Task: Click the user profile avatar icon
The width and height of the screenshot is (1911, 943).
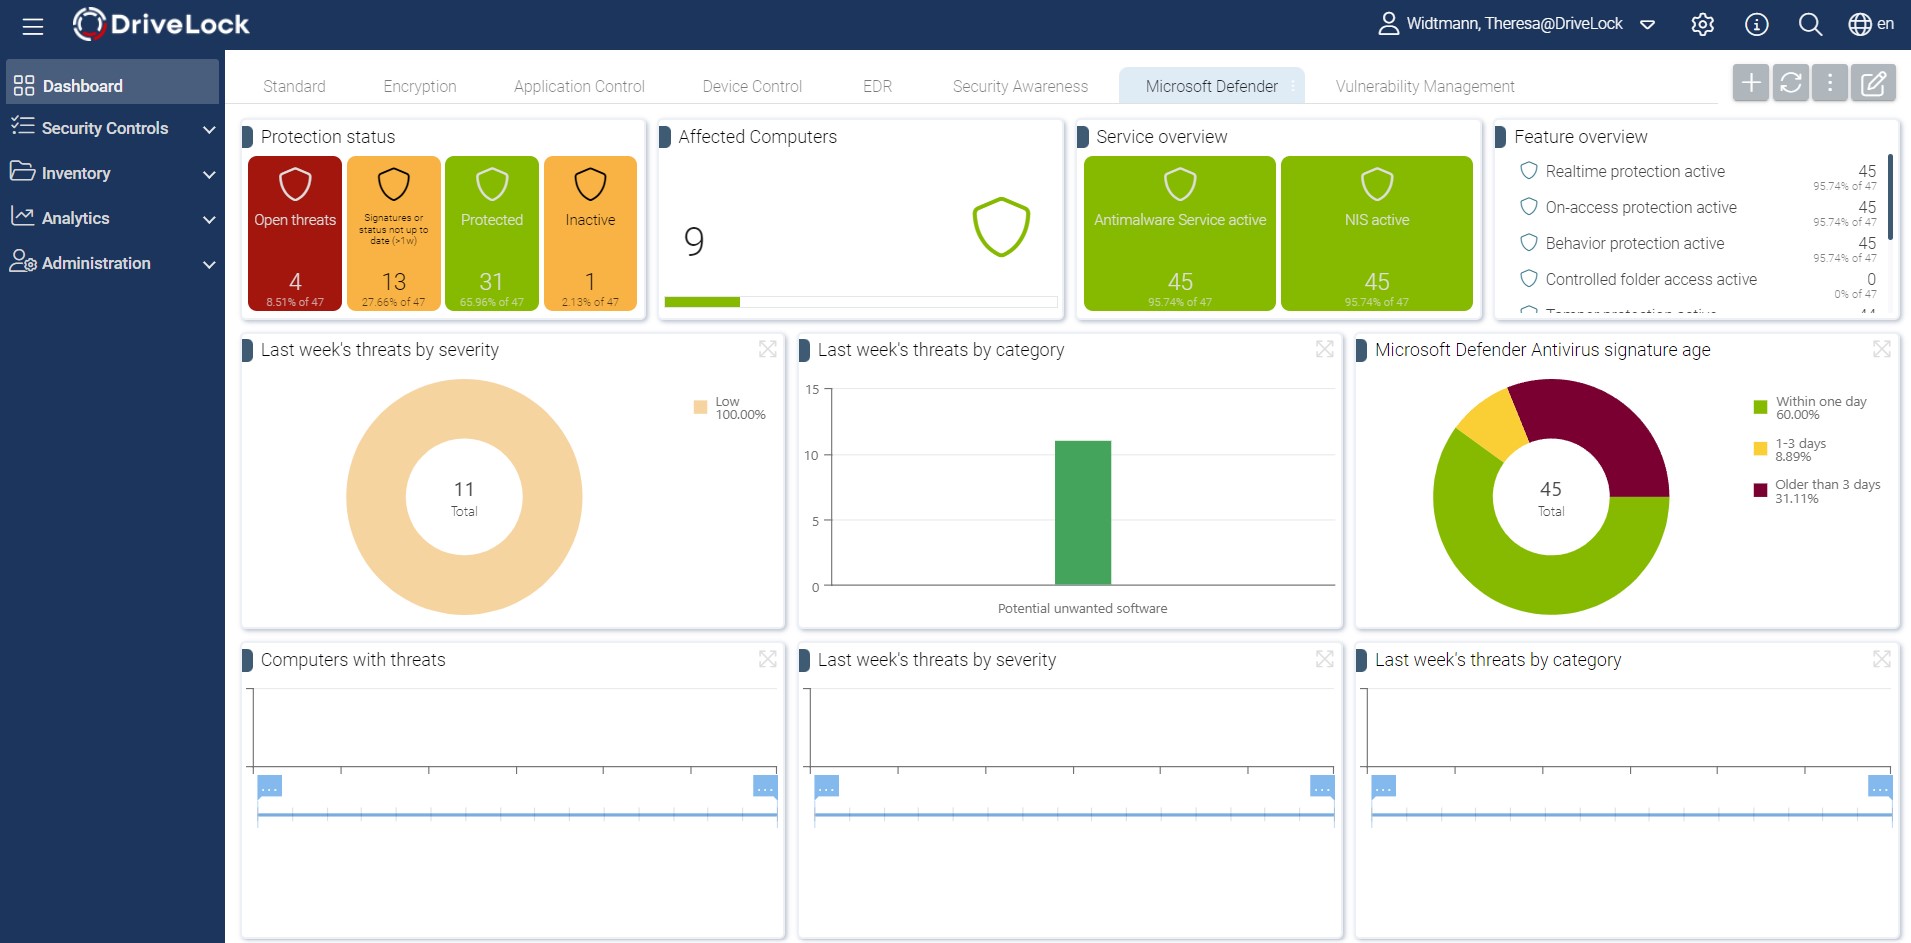Action: (1388, 24)
